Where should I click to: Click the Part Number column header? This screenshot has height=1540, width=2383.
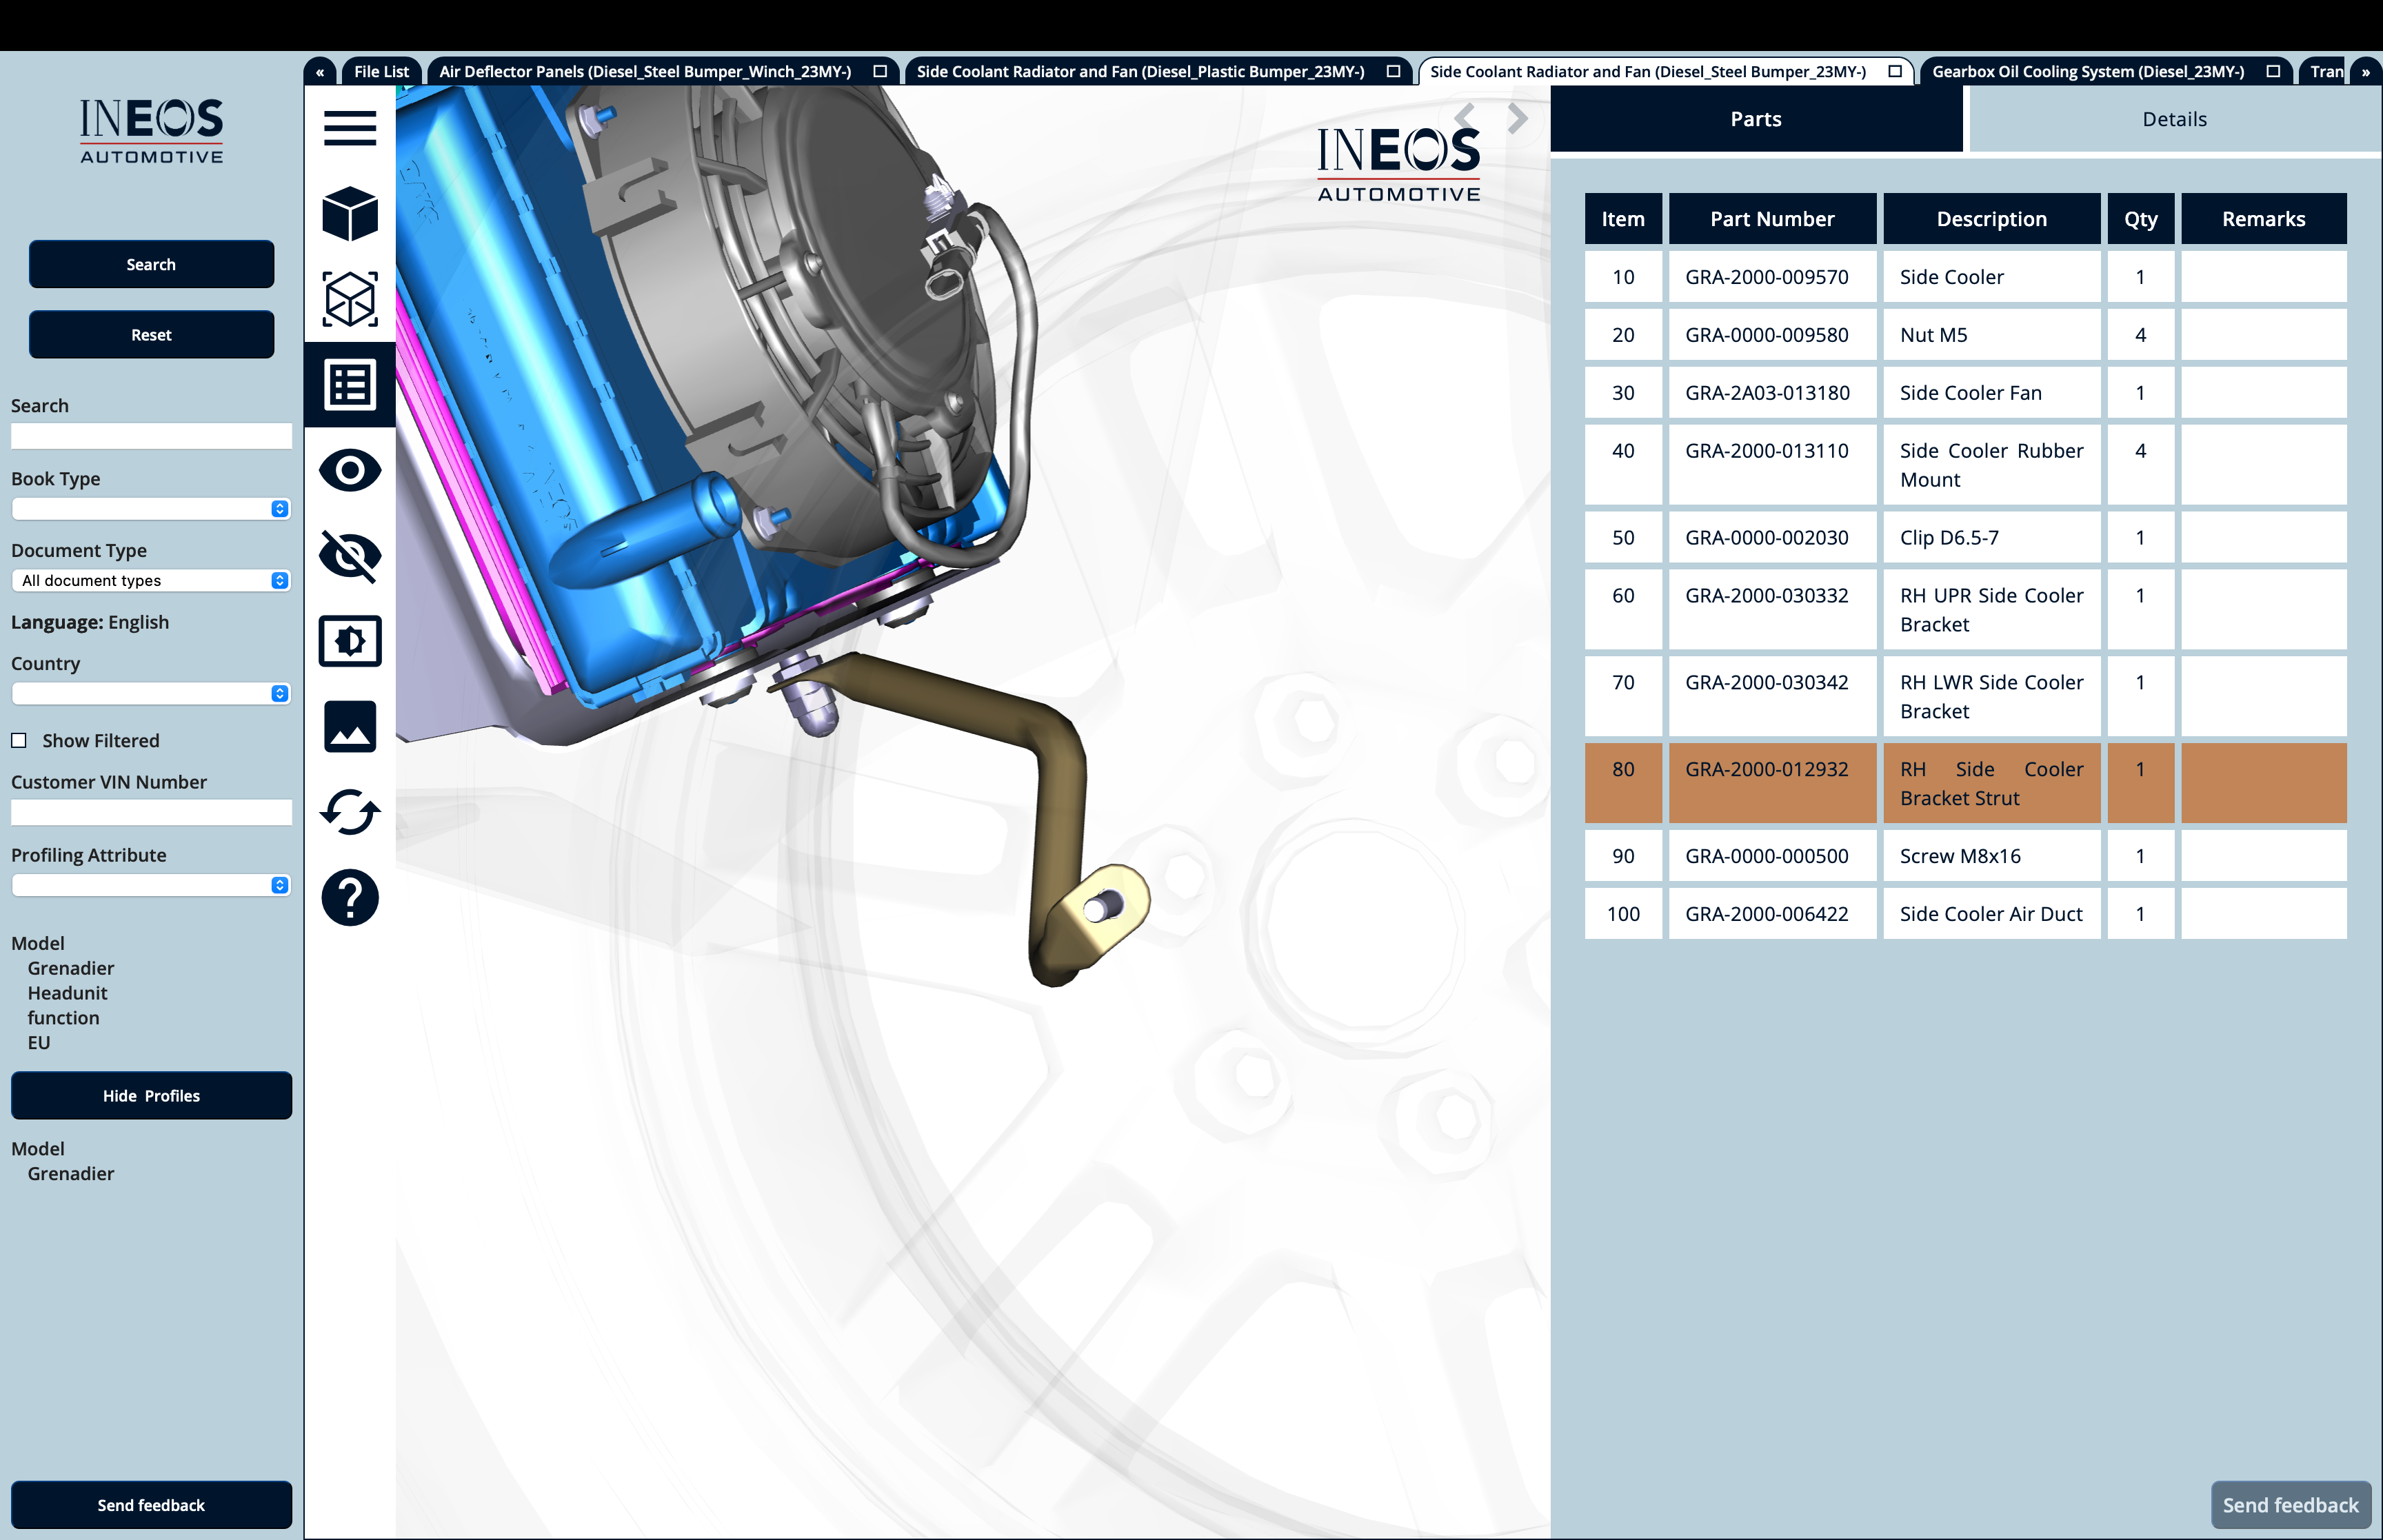[1772, 218]
